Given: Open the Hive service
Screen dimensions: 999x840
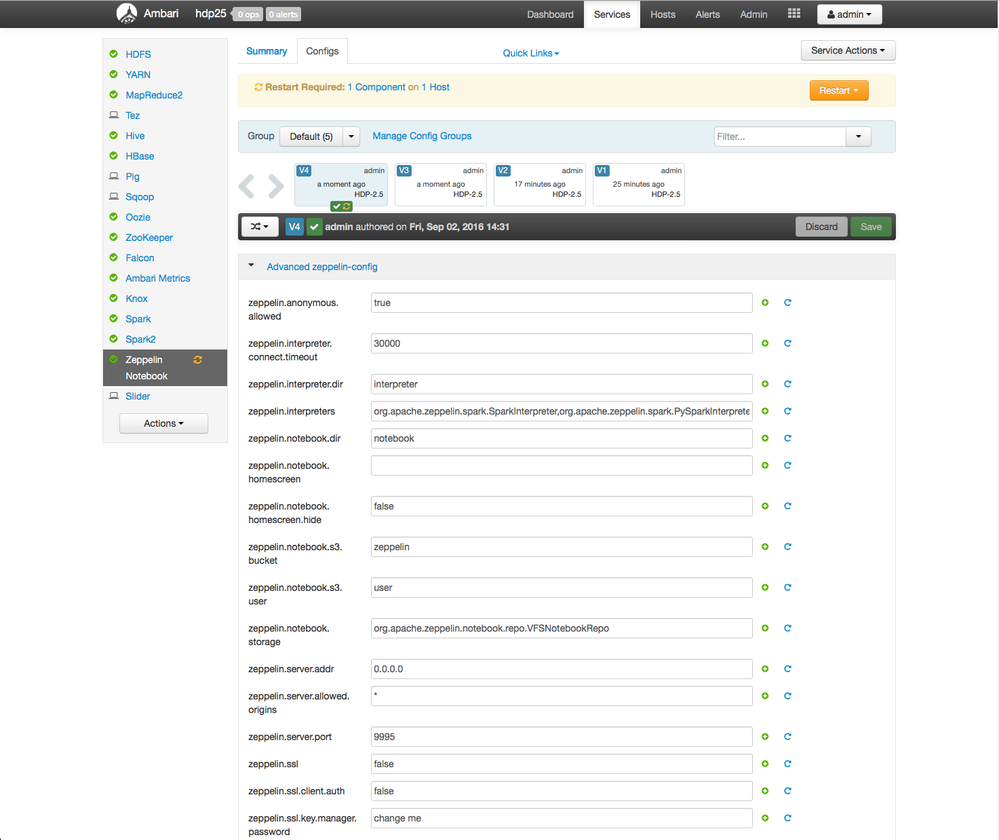Looking at the screenshot, I should point(135,136).
